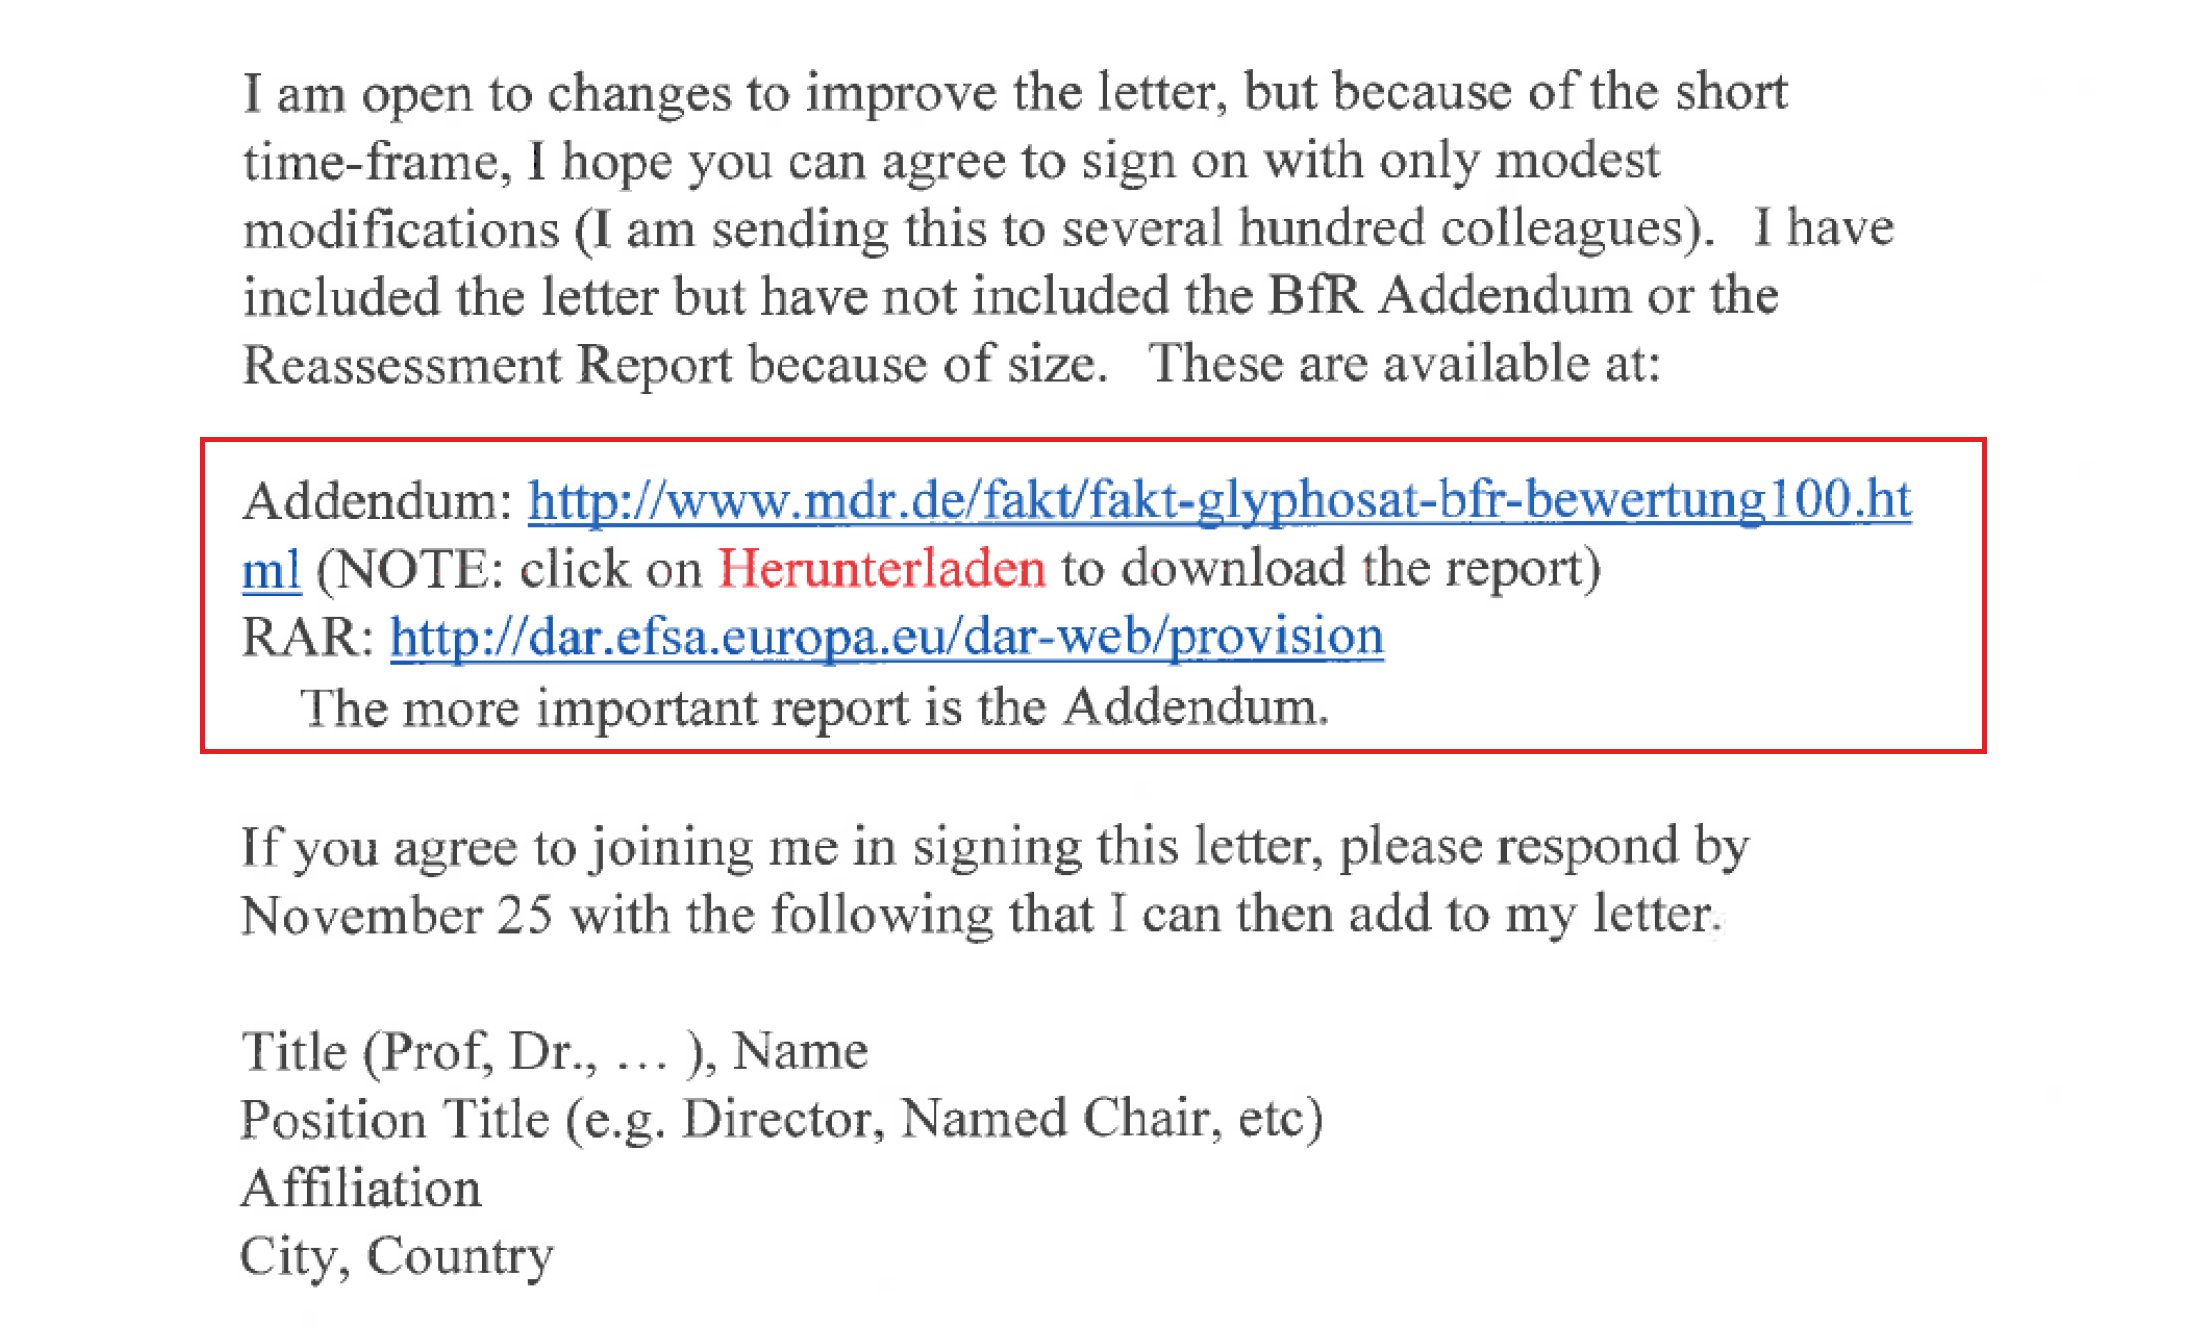Click the "Reassessment Report" phrase
The height and width of the screenshot is (1333, 2185).
tap(488, 364)
